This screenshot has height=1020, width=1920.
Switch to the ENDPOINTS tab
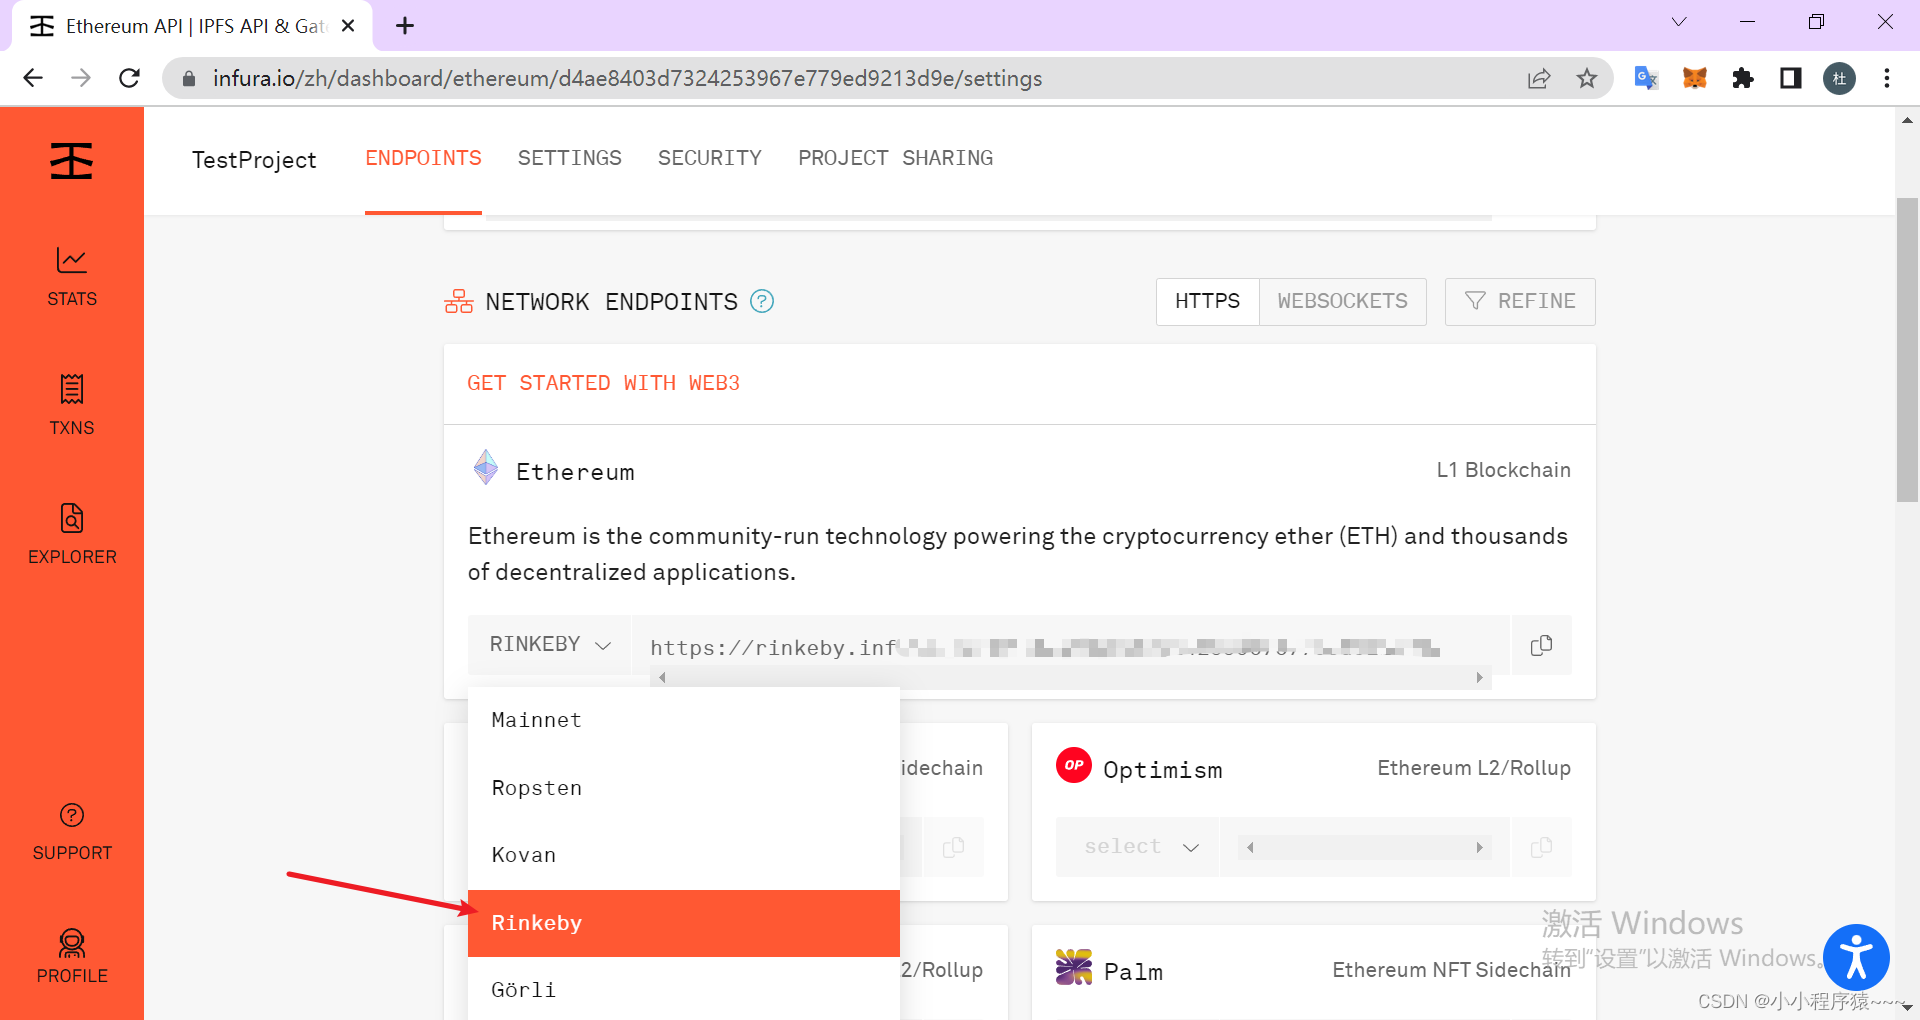coord(423,158)
